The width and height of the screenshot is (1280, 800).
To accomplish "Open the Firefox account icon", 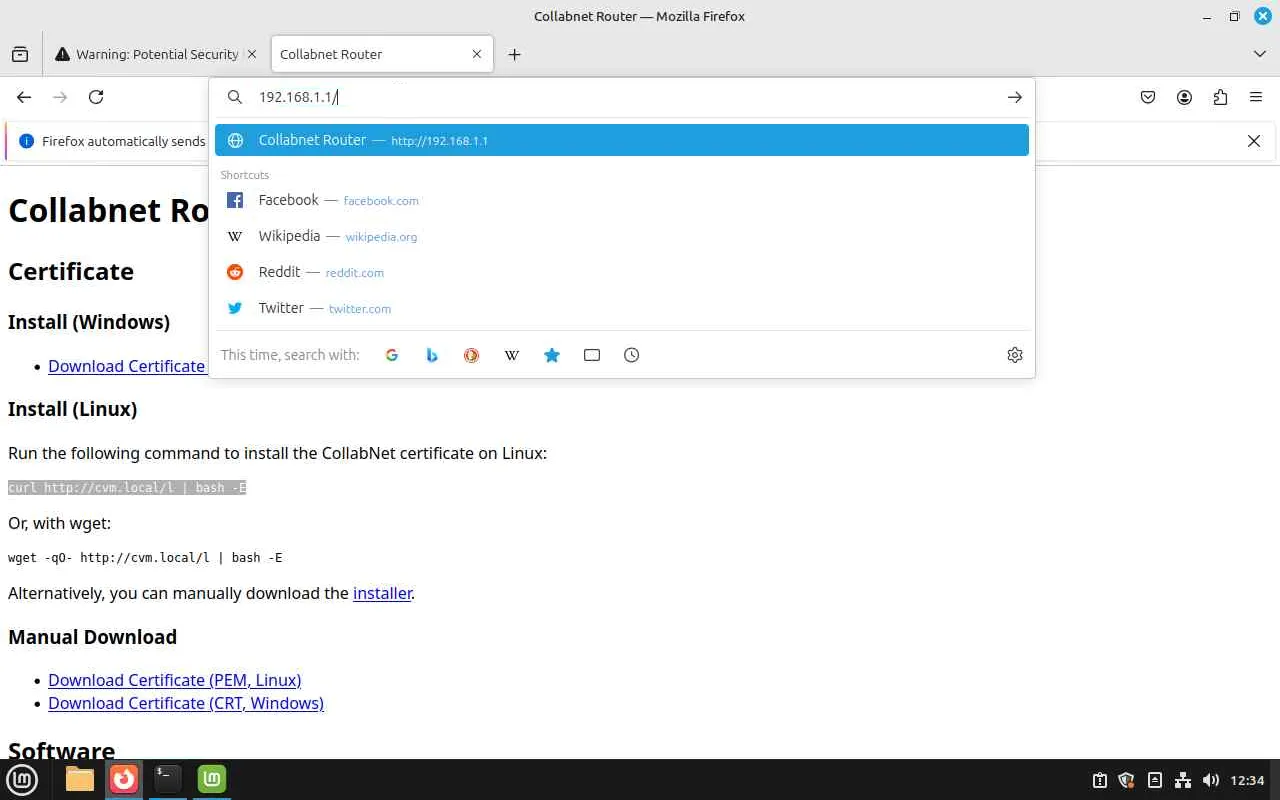I will (x=1184, y=97).
